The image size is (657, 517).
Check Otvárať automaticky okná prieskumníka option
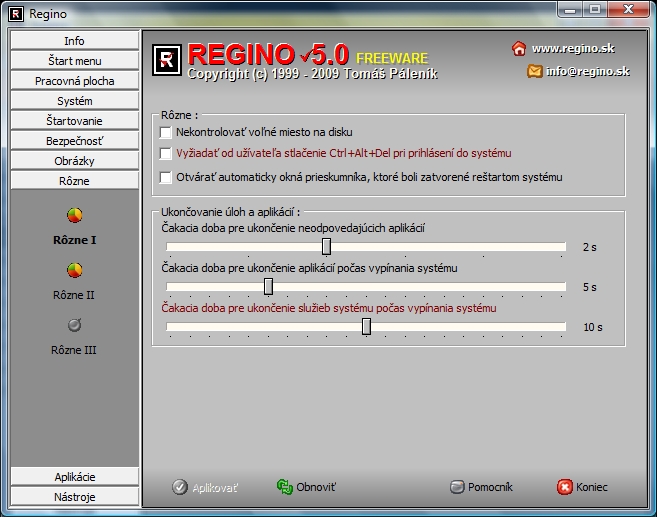166,177
